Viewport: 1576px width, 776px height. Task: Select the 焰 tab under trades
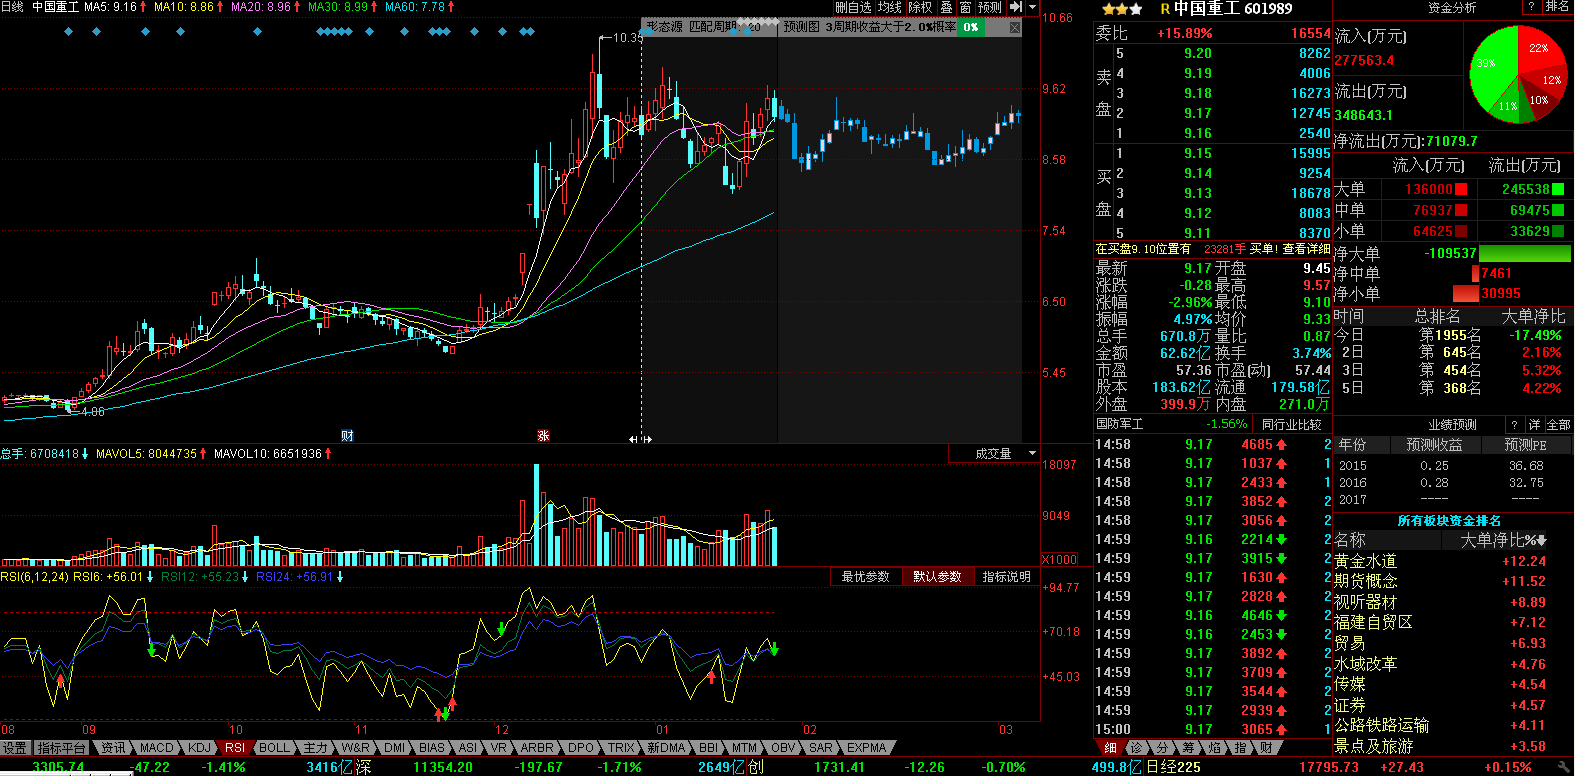point(1214,748)
